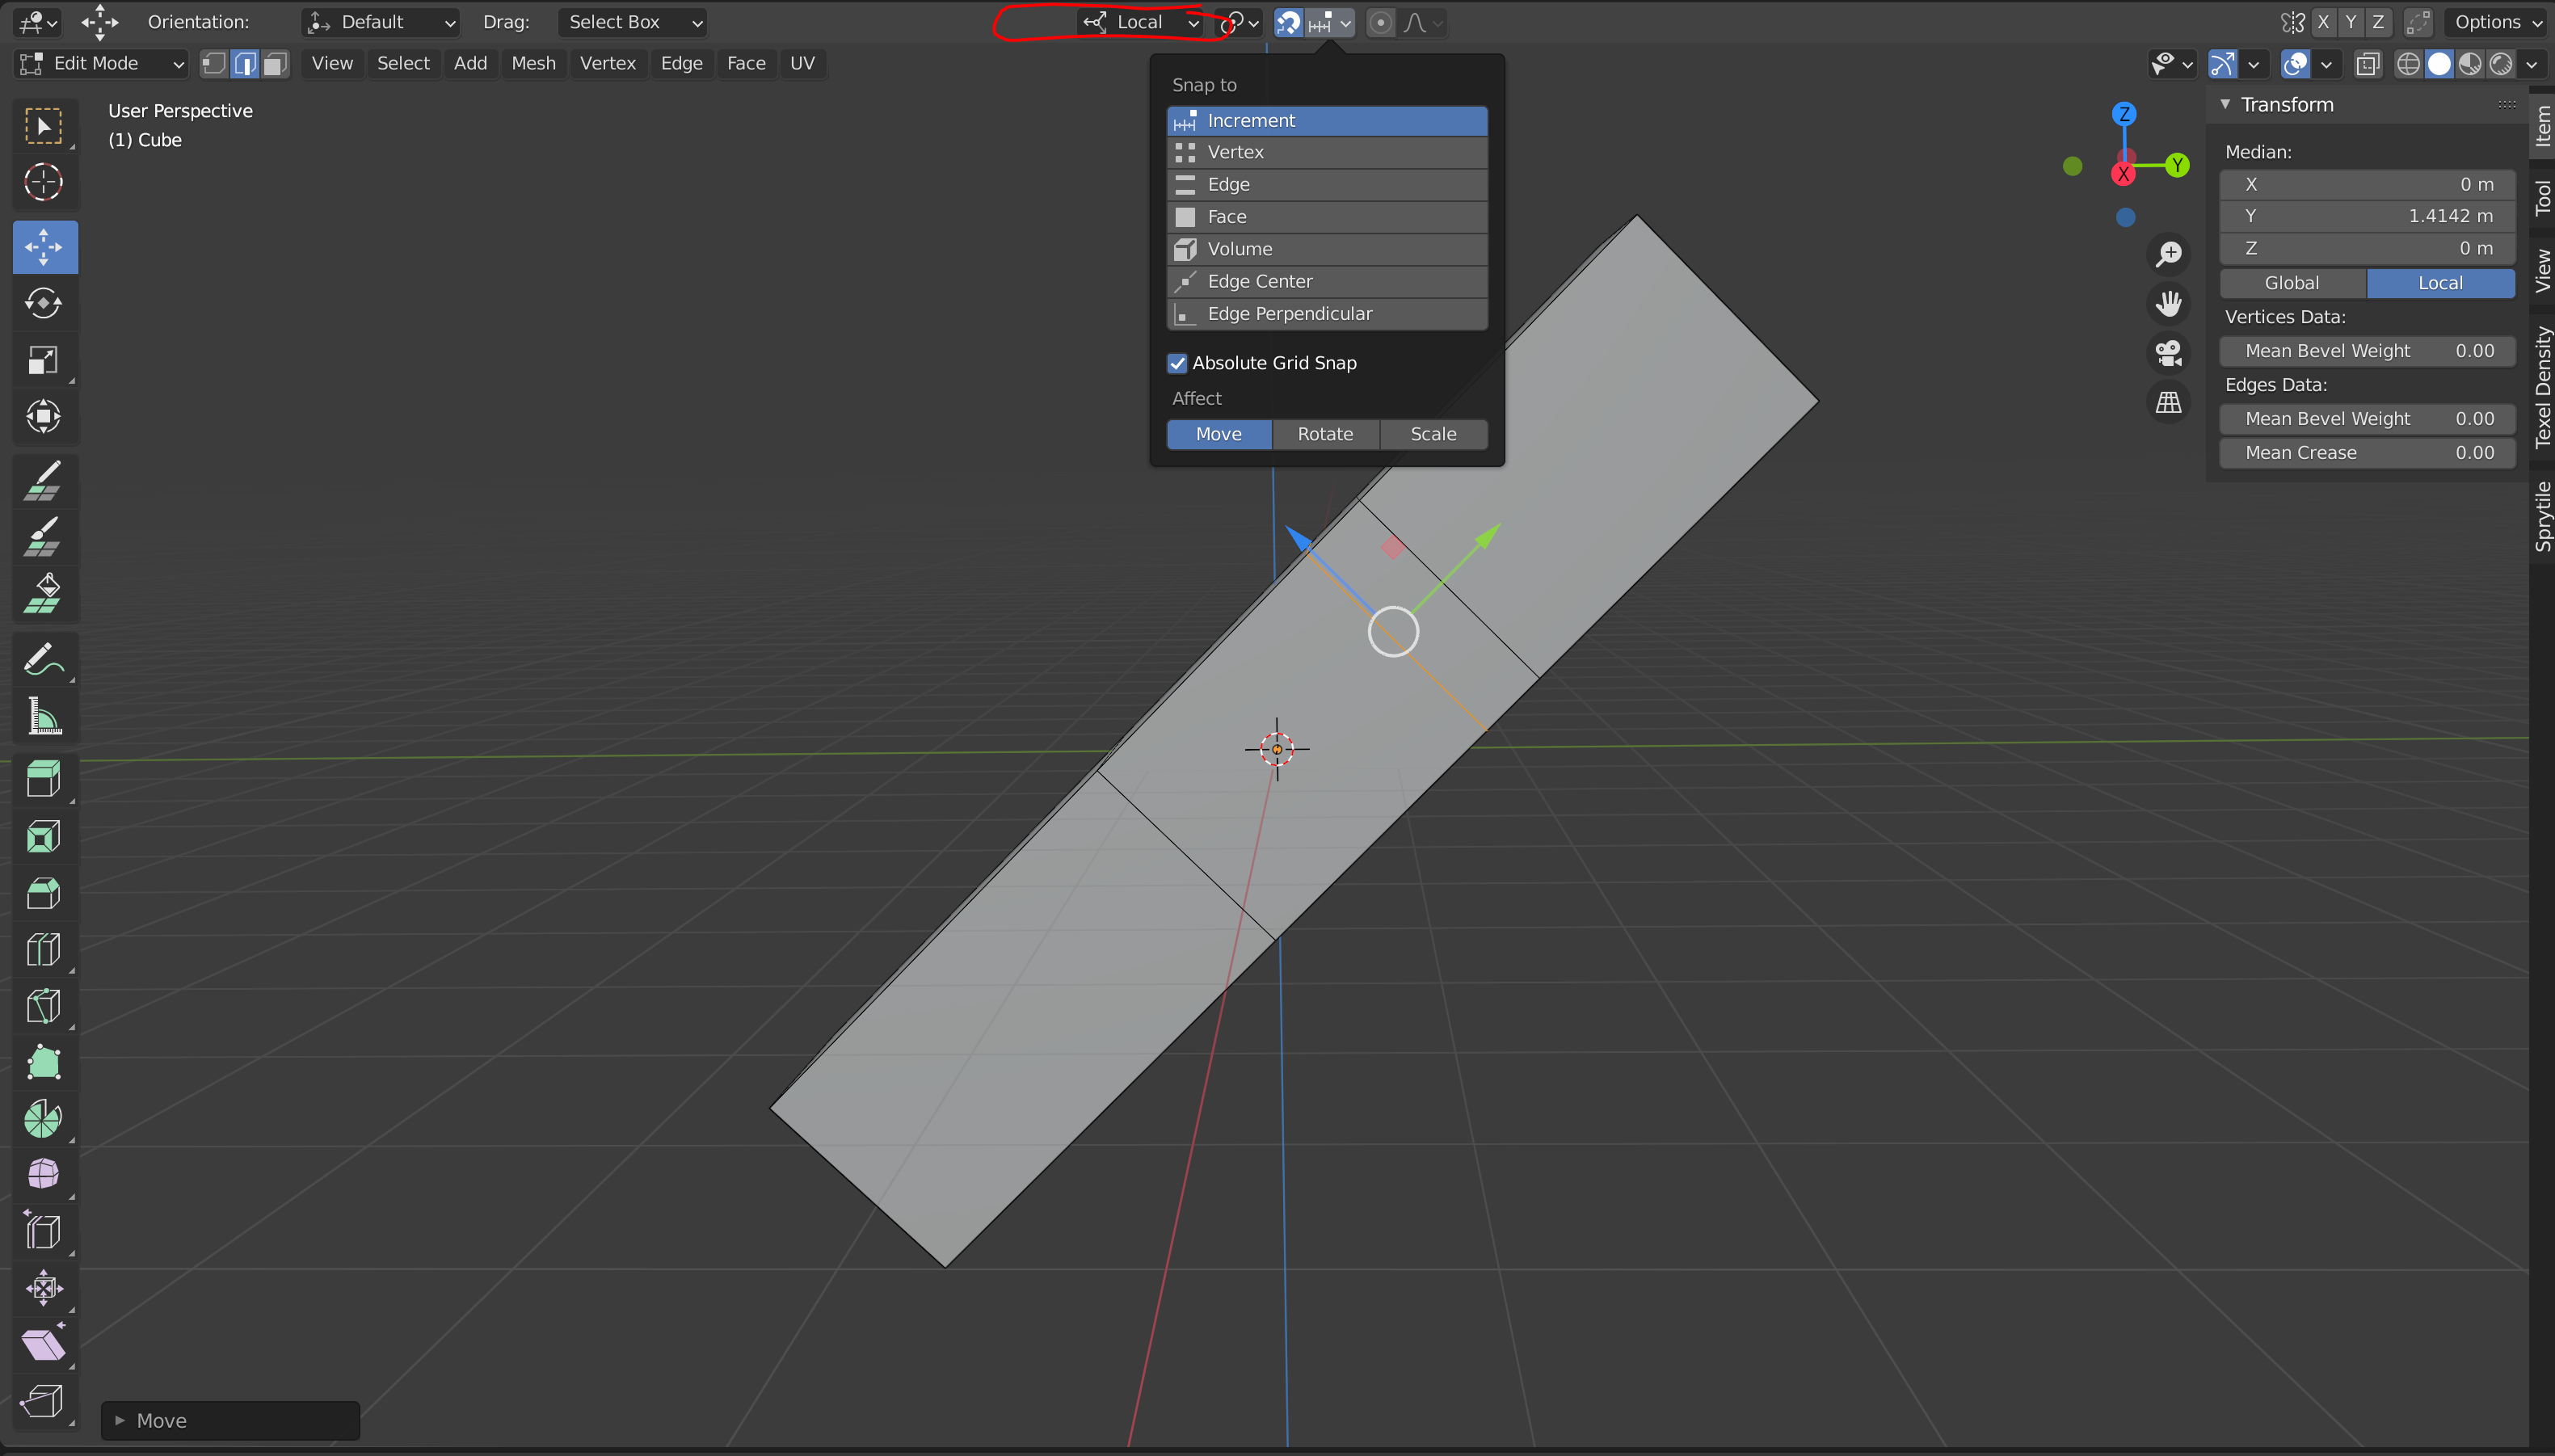Click edges Mean Bevel Weight slider
Screen dimensions: 2555x1456
click(x=2367, y=419)
